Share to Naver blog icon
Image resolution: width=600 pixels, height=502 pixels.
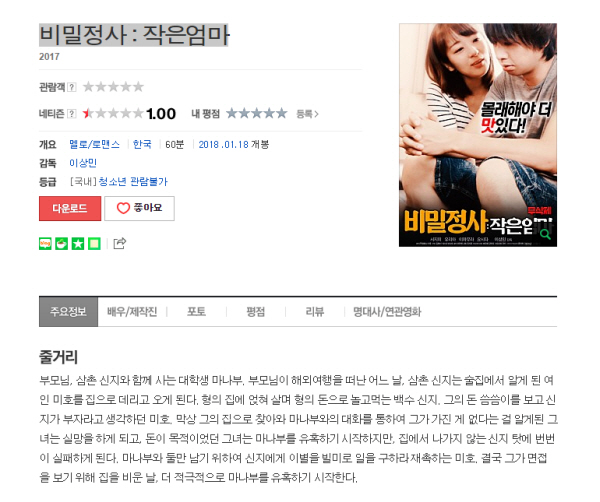pyautogui.click(x=45, y=243)
